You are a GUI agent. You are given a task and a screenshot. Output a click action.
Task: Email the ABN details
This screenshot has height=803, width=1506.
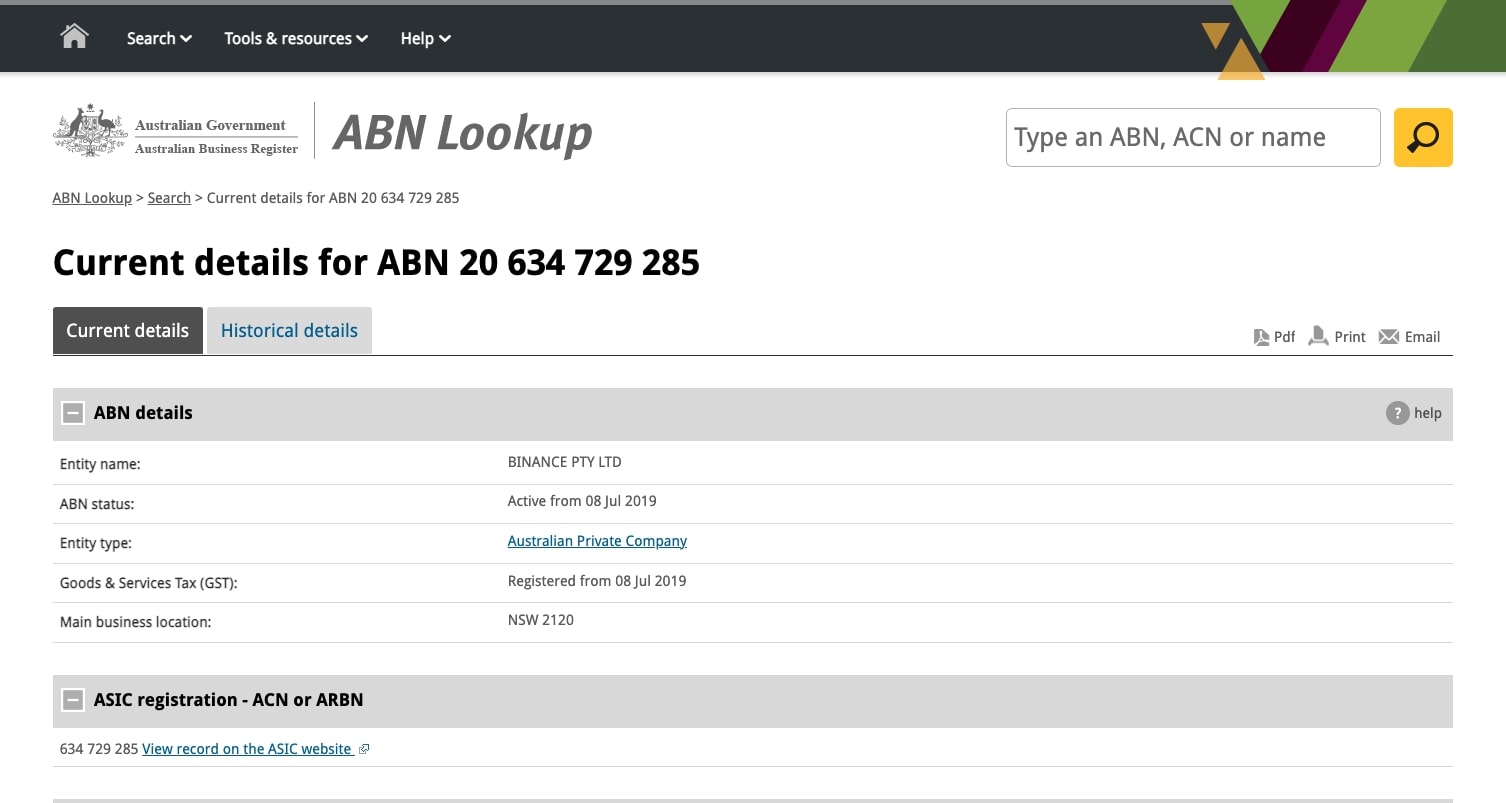pos(1409,337)
